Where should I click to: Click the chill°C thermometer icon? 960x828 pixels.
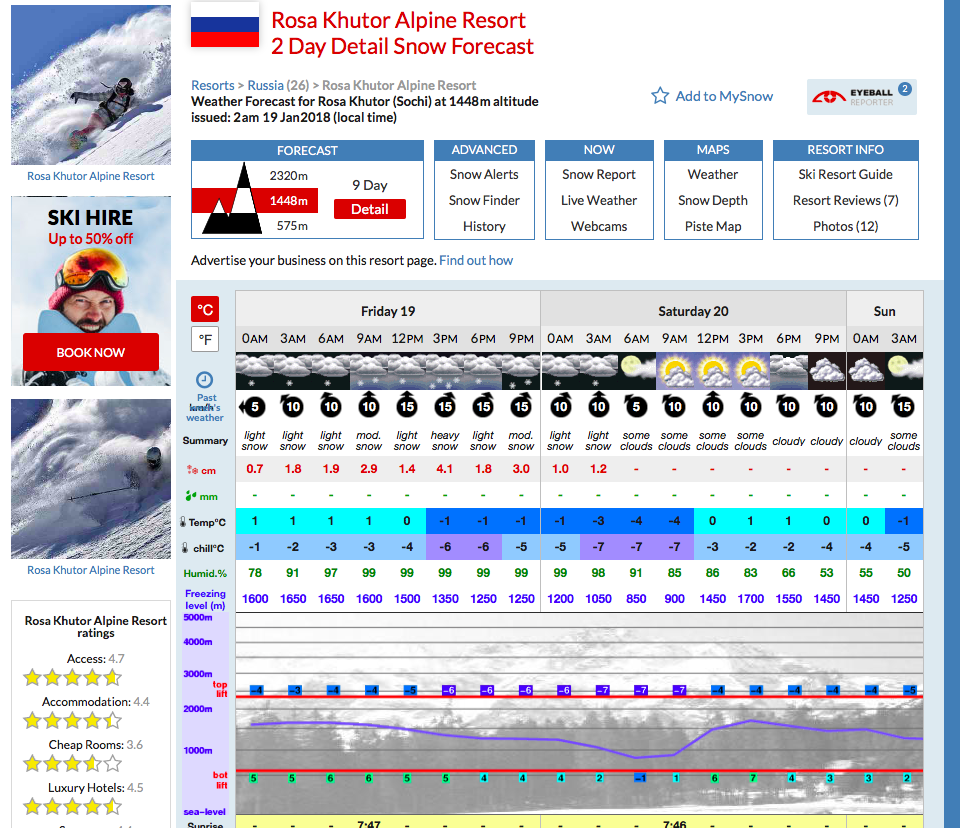click(x=184, y=548)
